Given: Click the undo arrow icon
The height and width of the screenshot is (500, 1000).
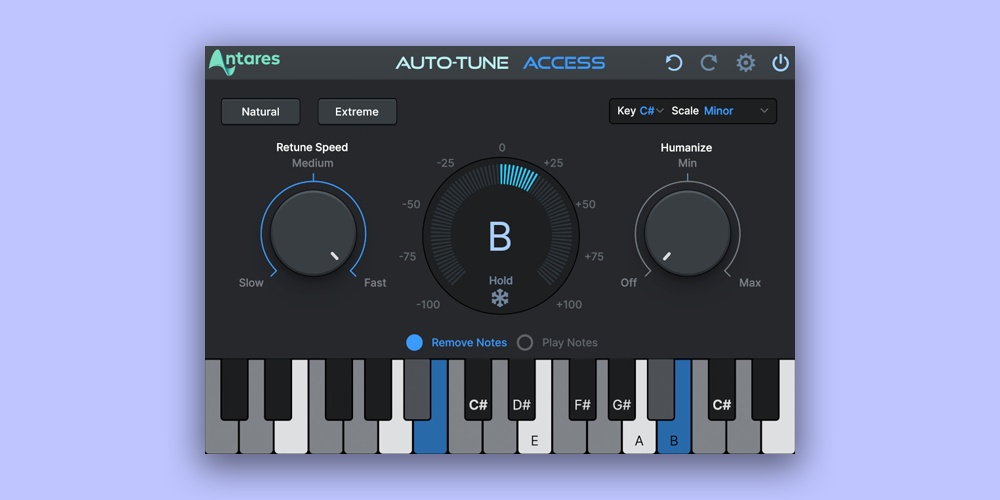Looking at the screenshot, I should tap(673, 62).
